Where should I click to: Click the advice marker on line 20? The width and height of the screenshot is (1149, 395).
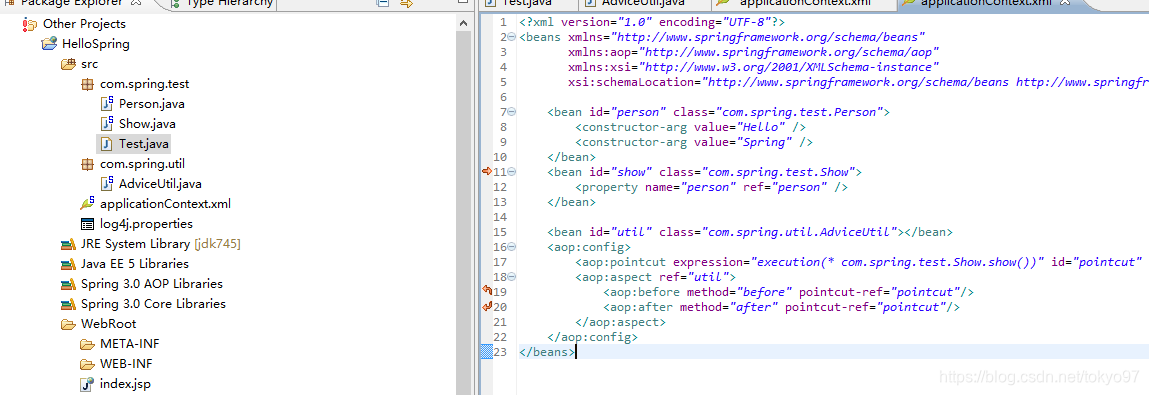click(487, 306)
